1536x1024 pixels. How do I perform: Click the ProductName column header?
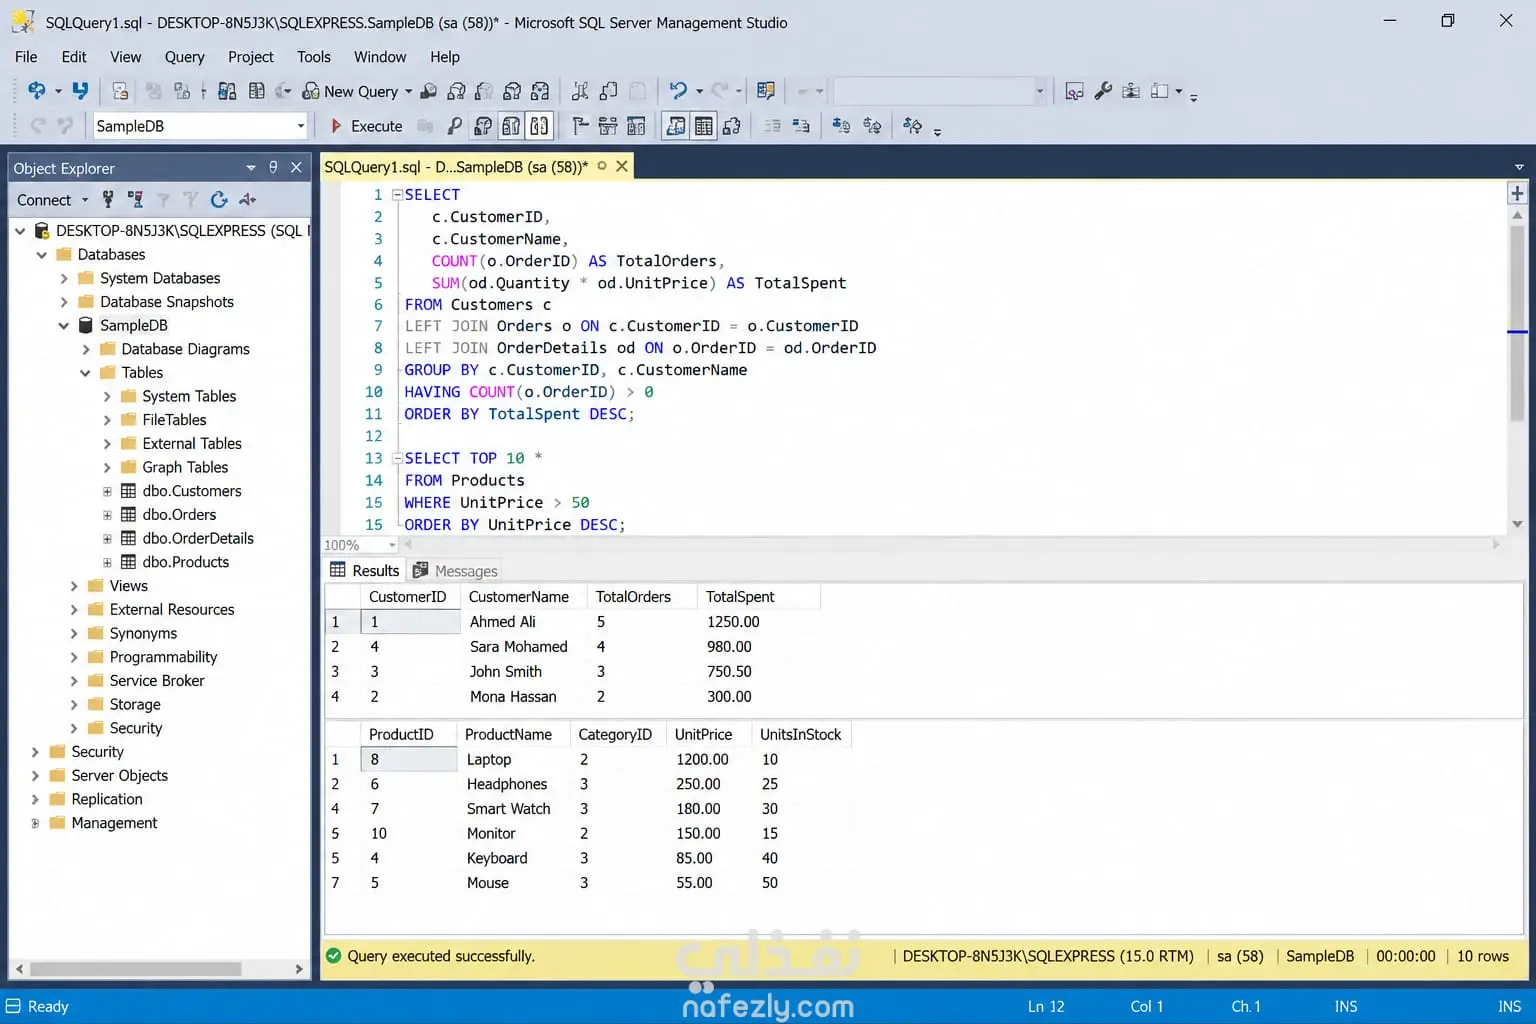(x=513, y=734)
